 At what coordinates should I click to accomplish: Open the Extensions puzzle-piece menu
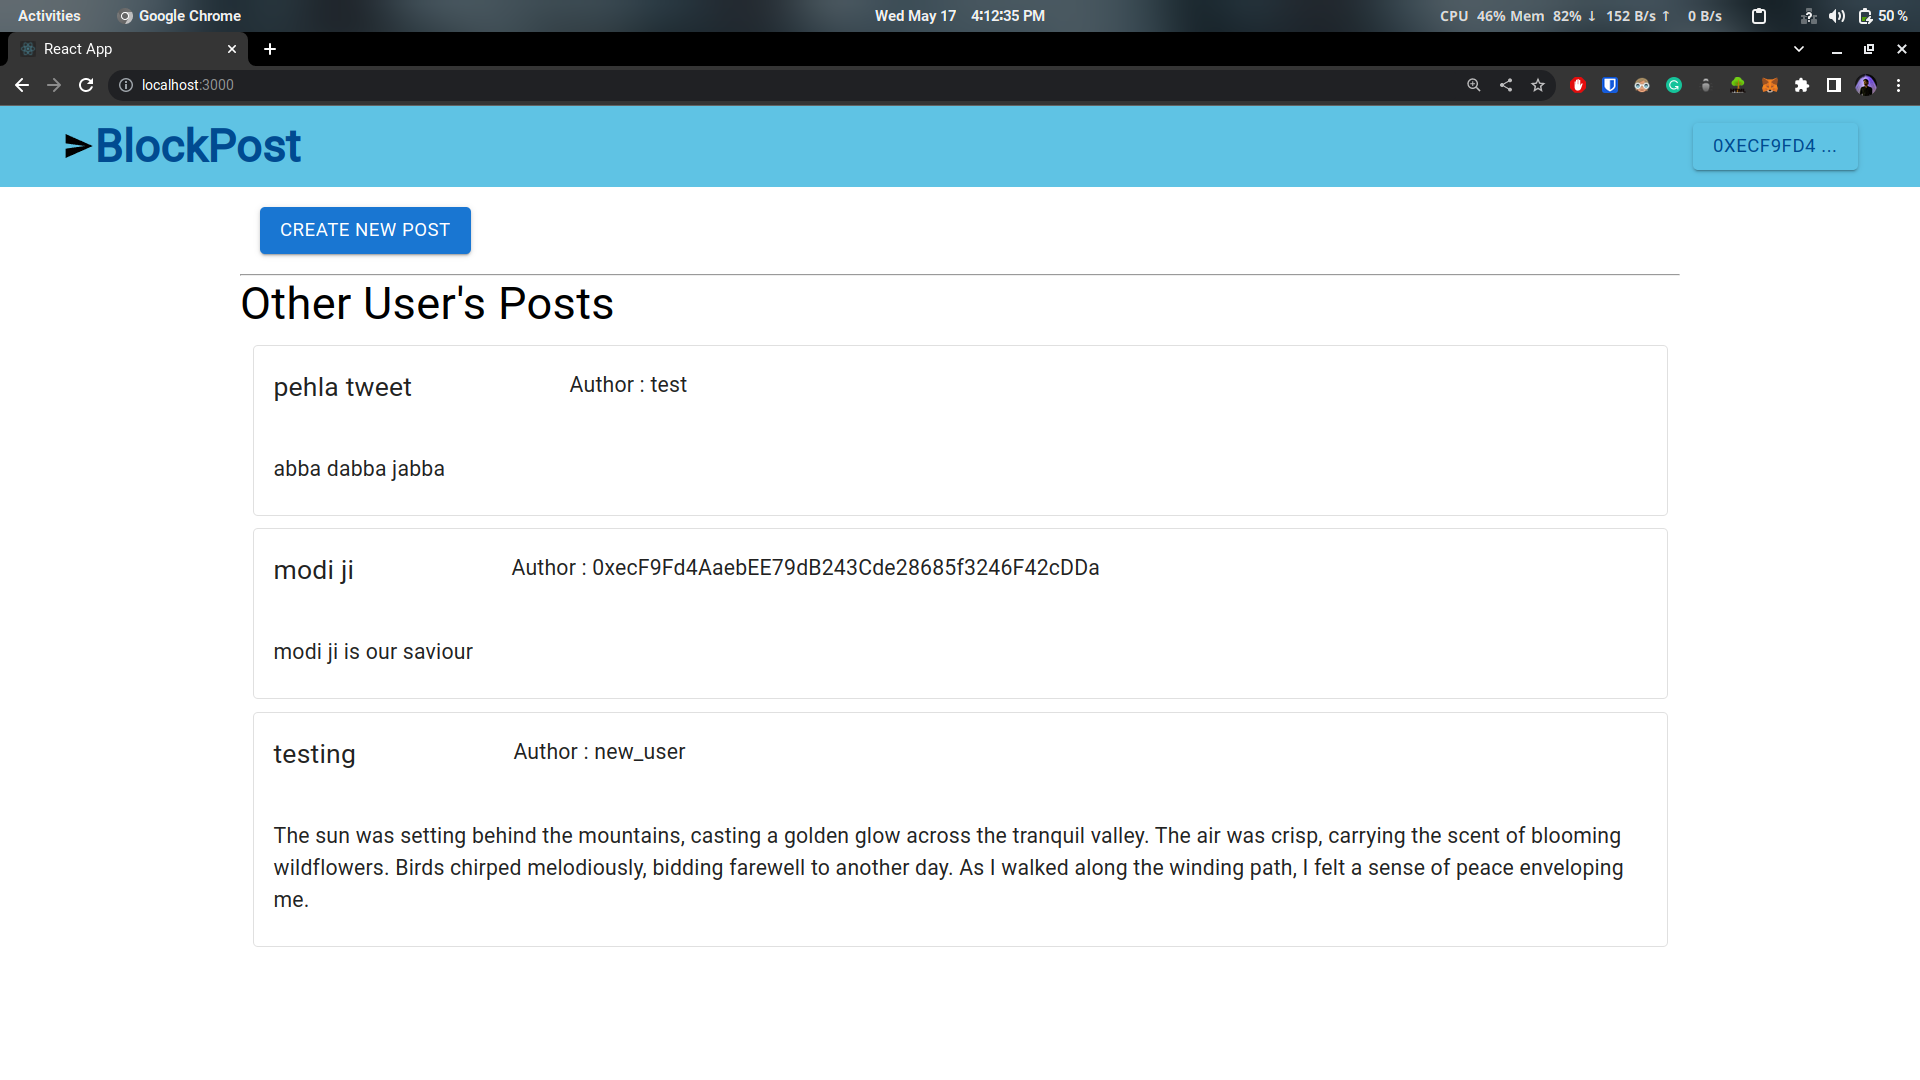coord(1801,85)
